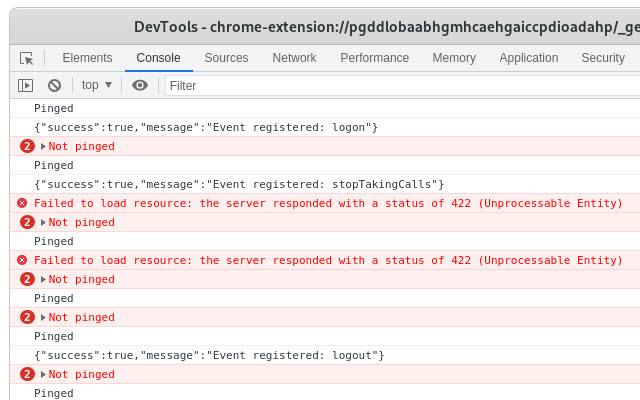Click the error icon on first 422 failure
This screenshot has height=400, width=640.
22,203
